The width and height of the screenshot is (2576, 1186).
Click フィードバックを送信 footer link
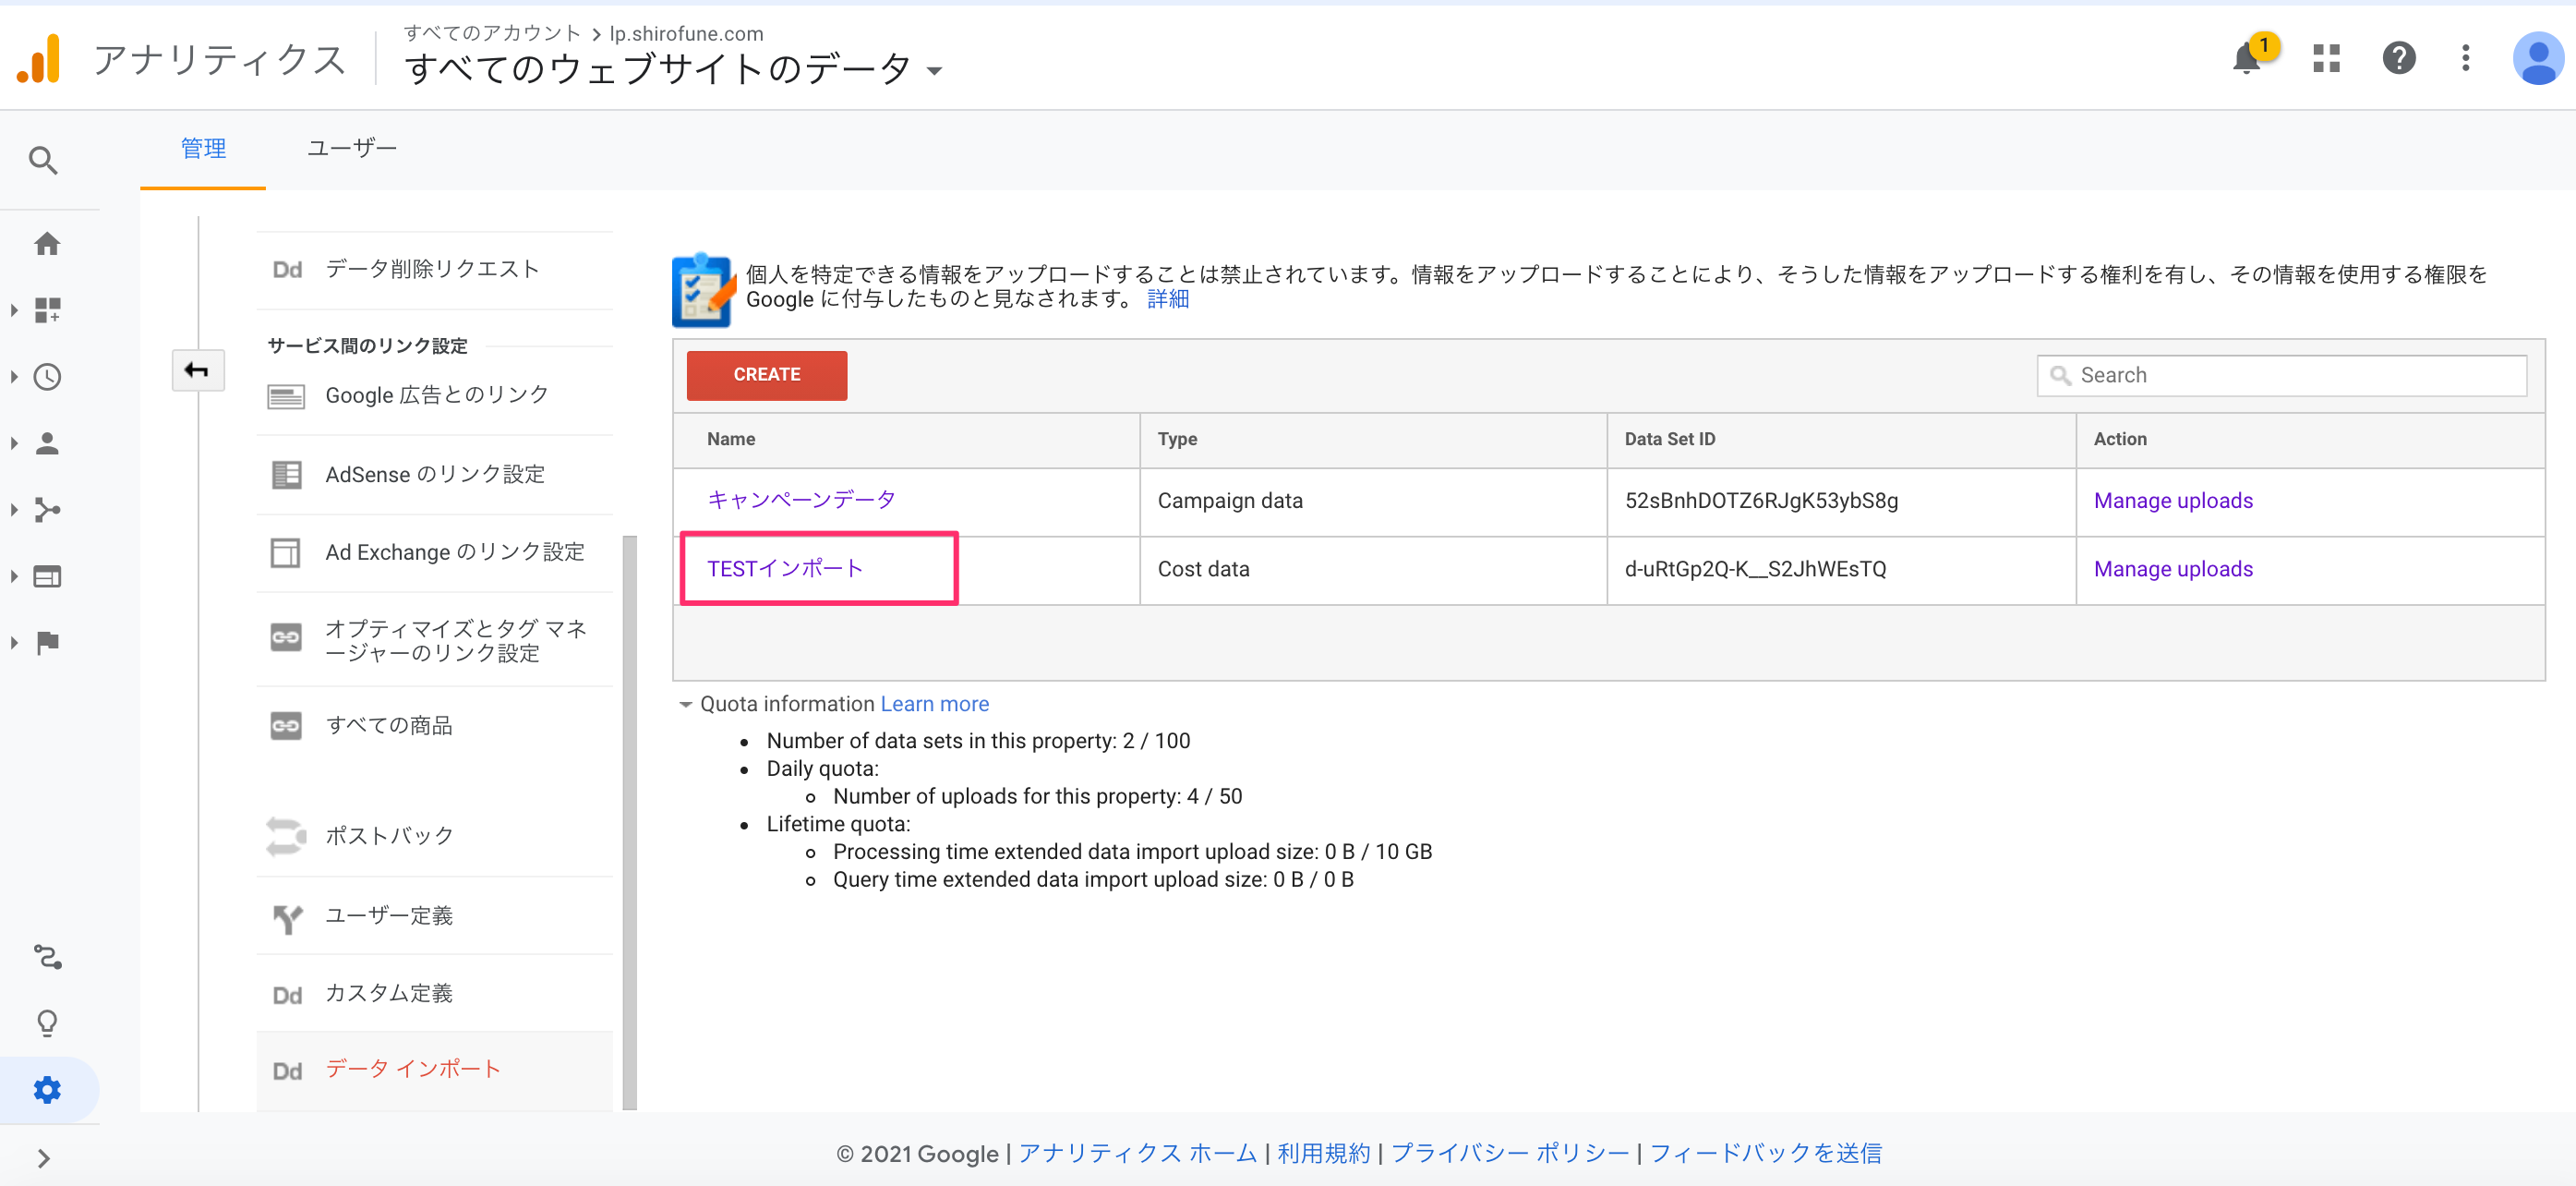(1765, 1153)
